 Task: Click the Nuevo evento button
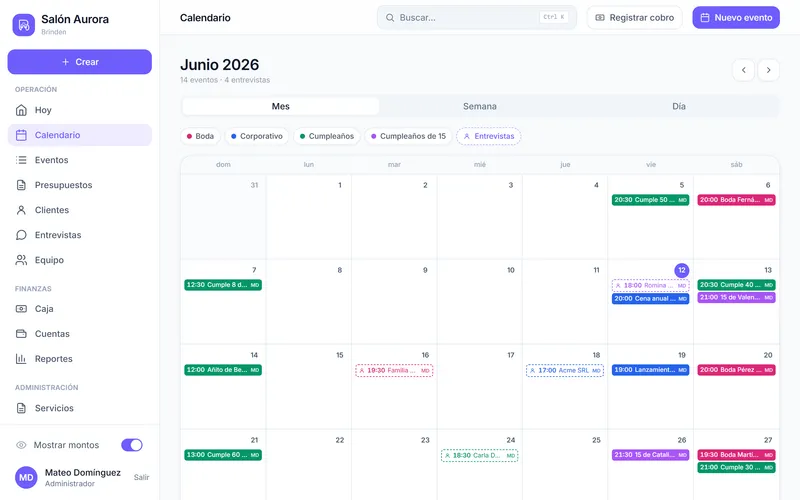(736, 18)
